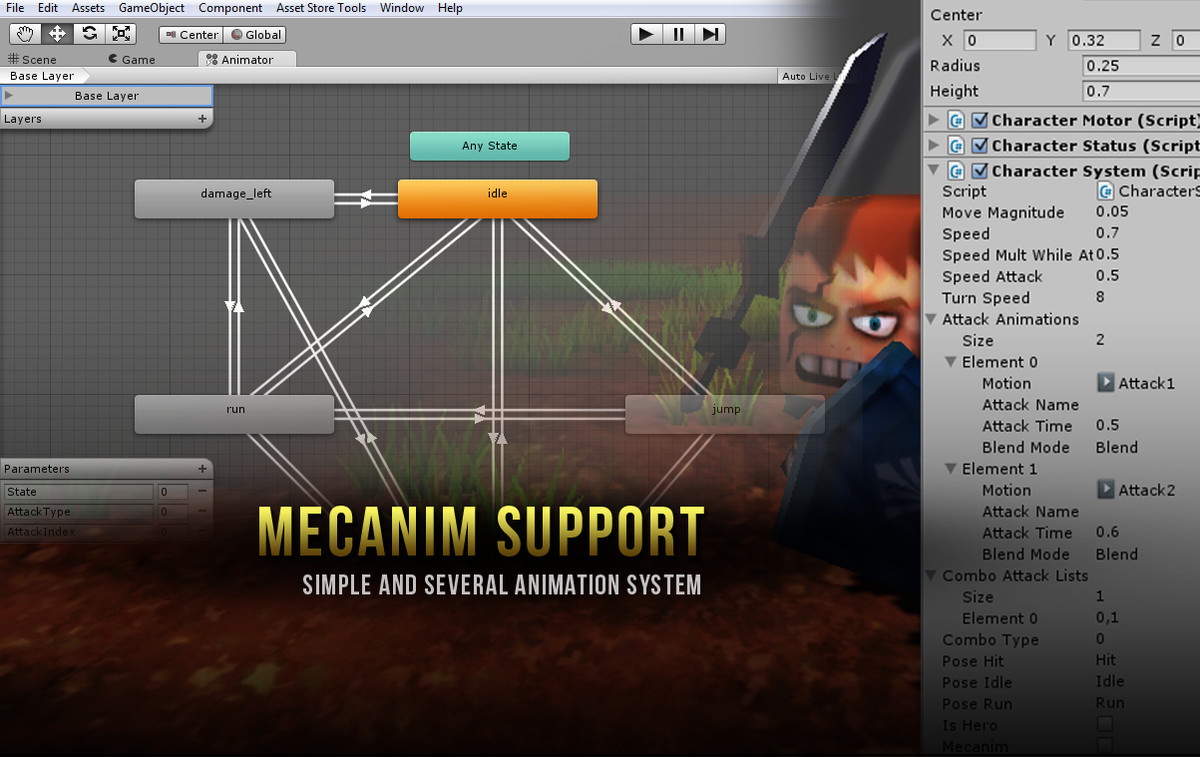Remove the AttackType parameter with its minus icon

(x=202, y=512)
